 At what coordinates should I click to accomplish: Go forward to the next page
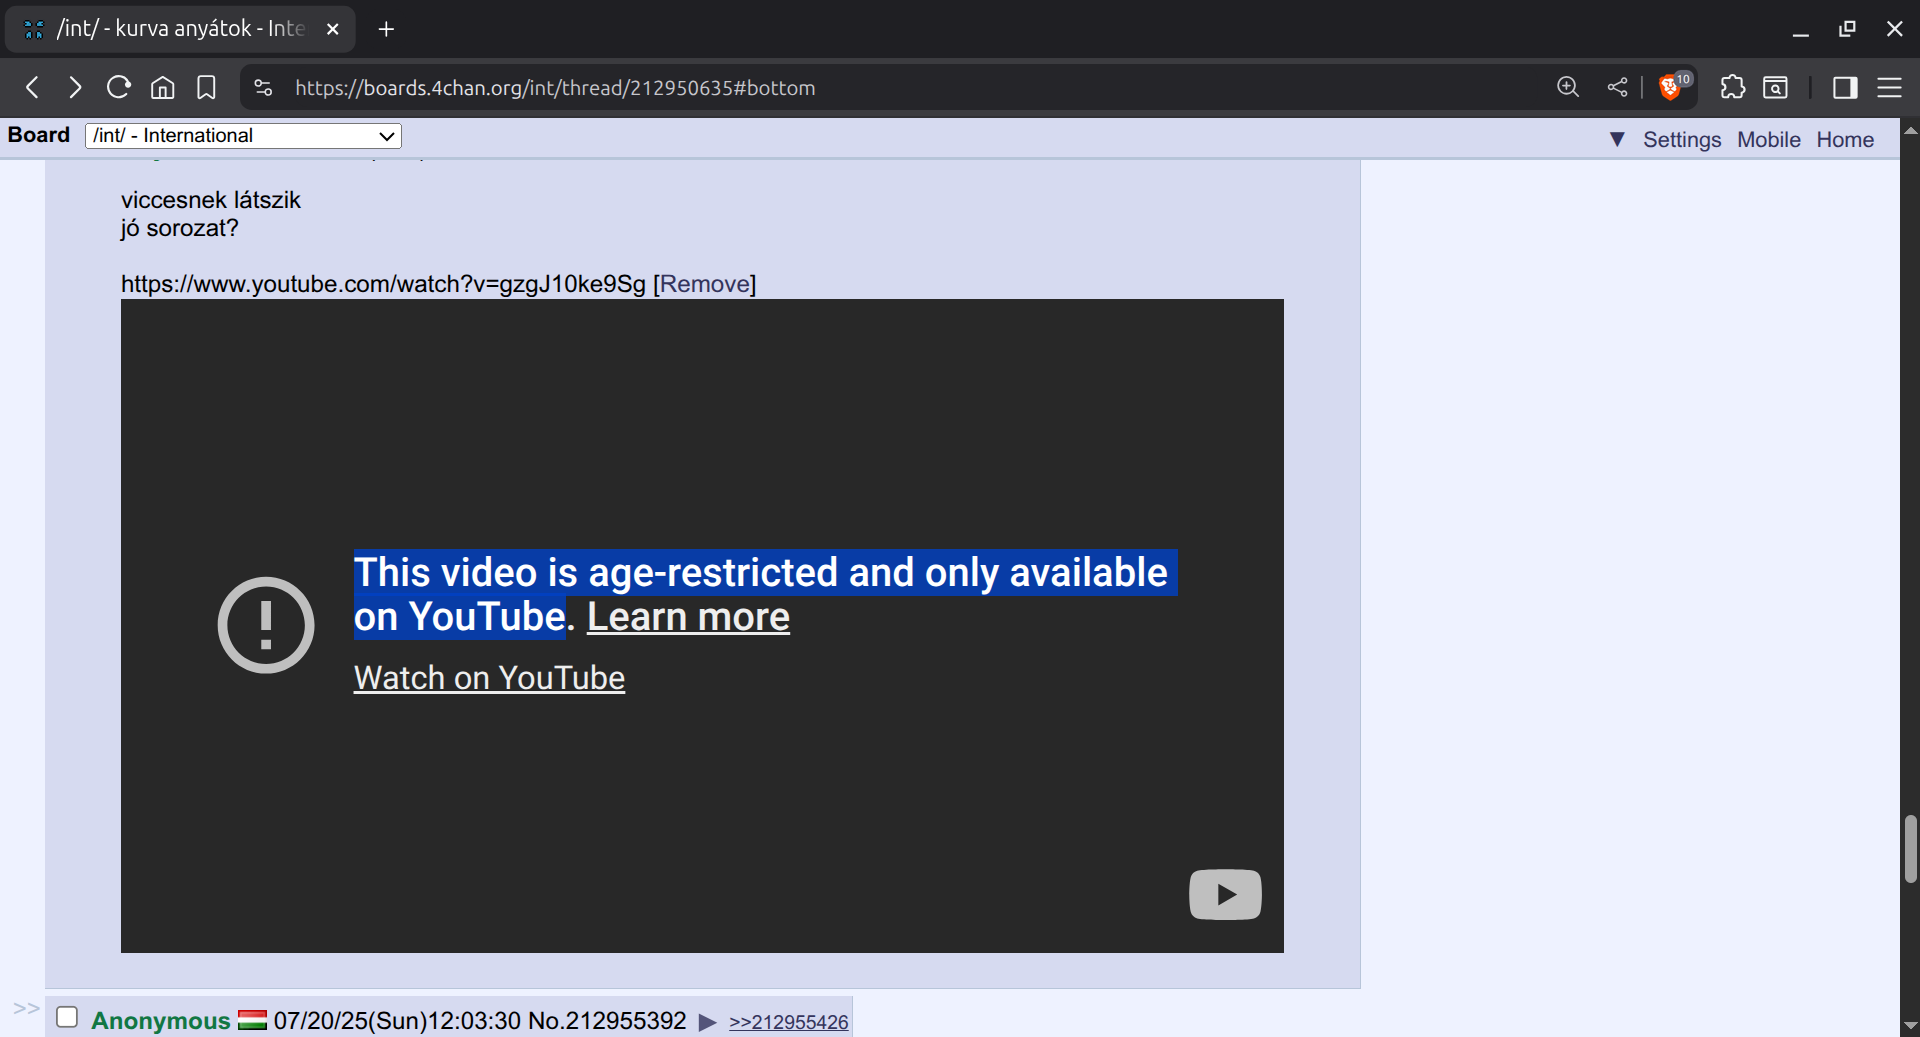[75, 88]
